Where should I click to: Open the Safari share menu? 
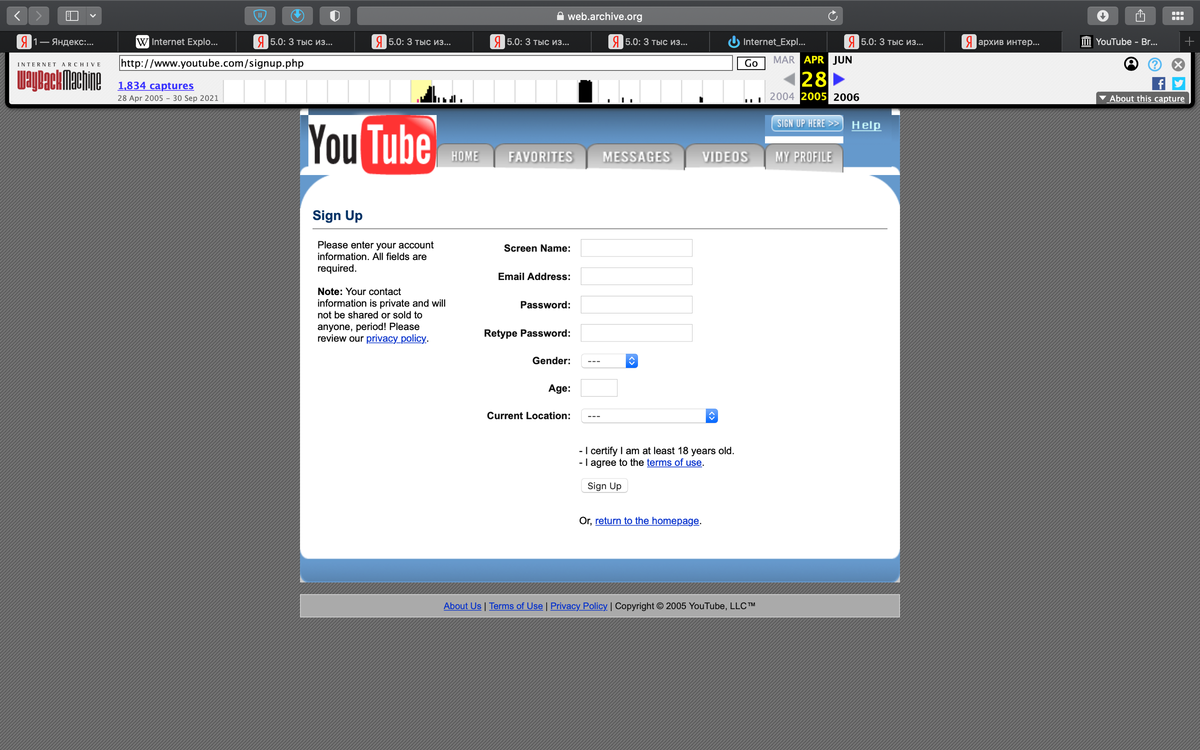(x=1140, y=16)
